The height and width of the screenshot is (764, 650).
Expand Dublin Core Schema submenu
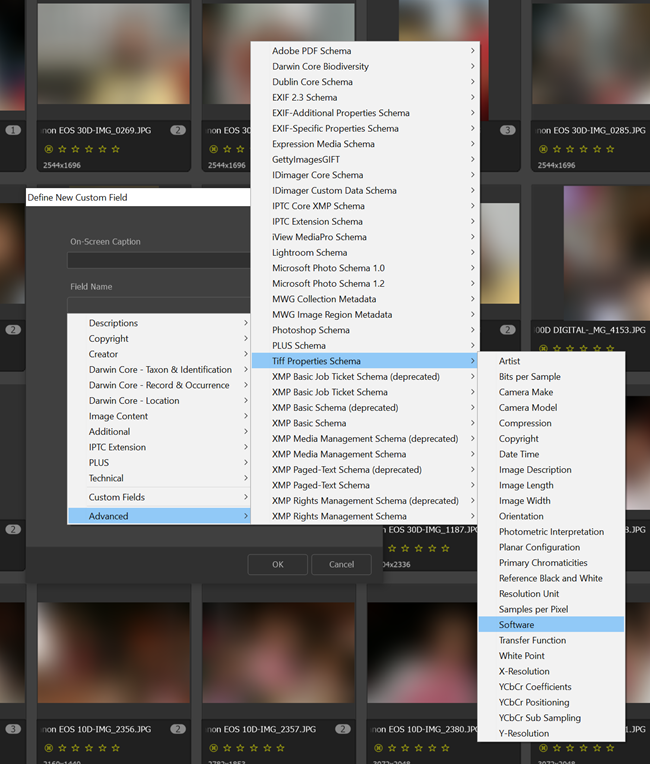pos(365,82)
